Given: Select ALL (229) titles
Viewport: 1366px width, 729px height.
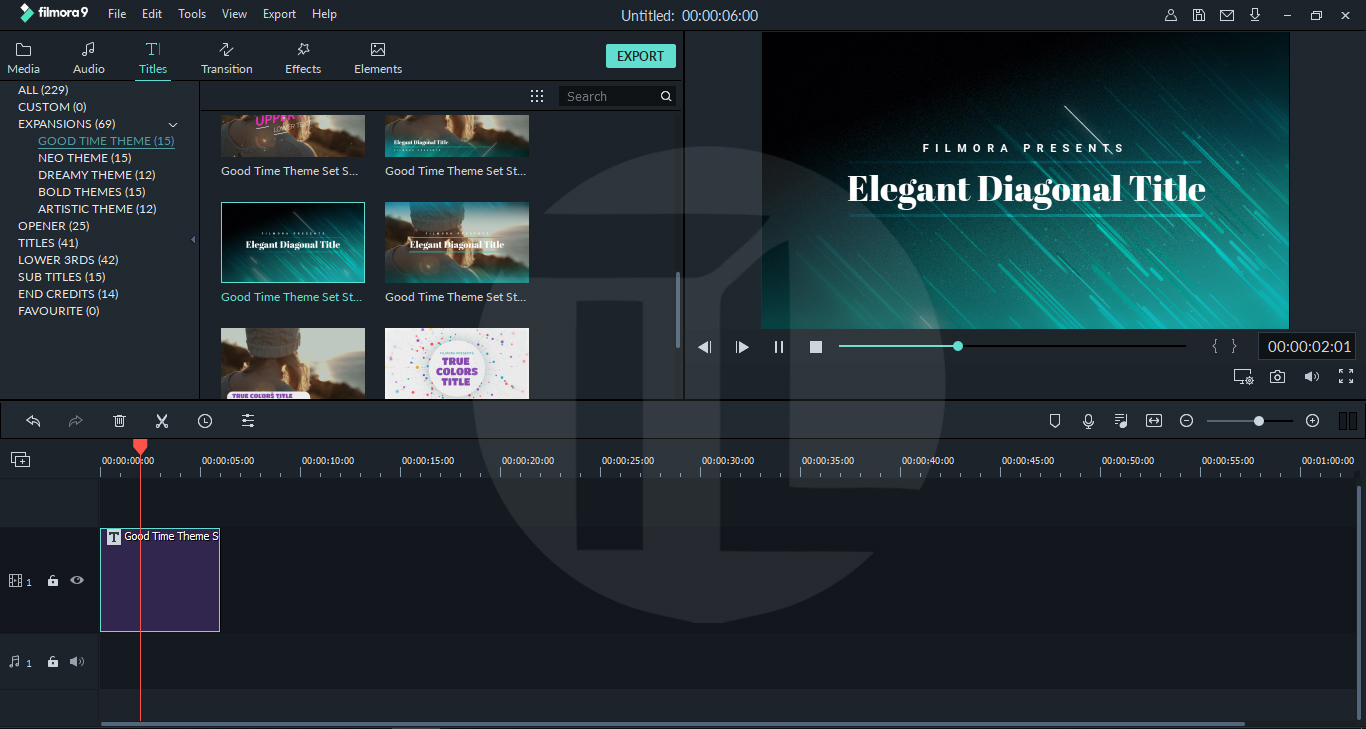Looking at the screenshot, I should 43,90.
